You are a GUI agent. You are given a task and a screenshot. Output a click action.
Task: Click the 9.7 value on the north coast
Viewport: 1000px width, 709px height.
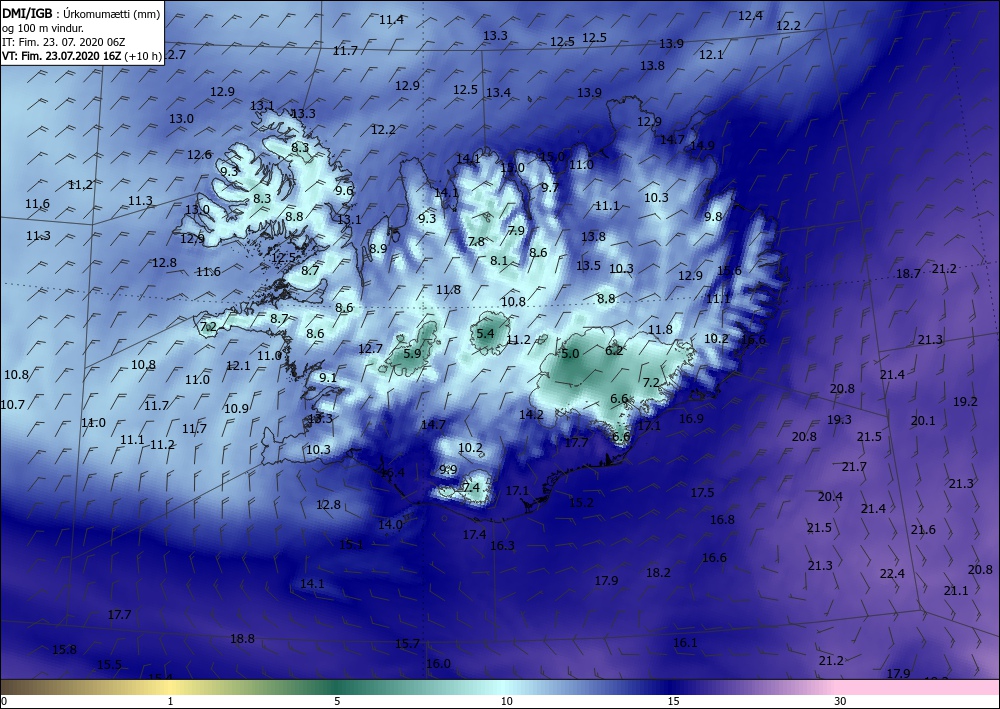coord(550,187)
